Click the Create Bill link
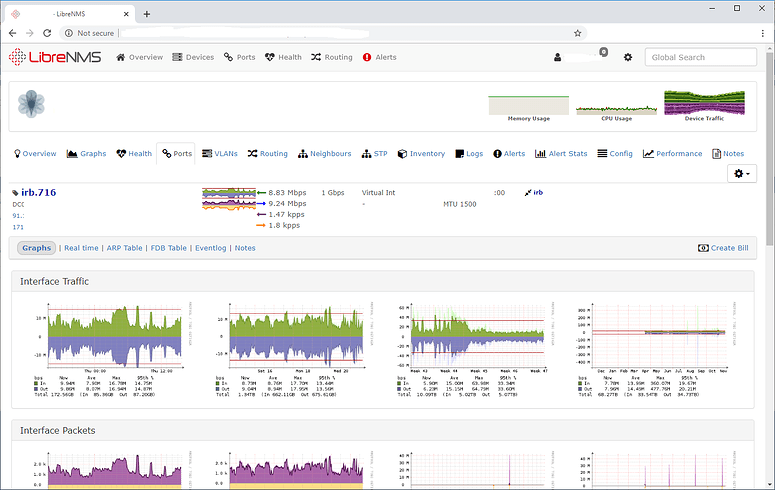The width and height of the screenshot is (775, 490). 723,248
